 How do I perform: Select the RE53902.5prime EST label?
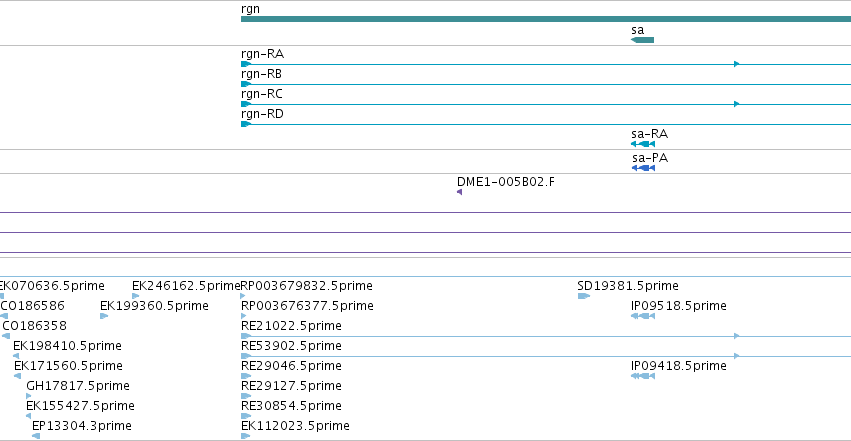291,346
